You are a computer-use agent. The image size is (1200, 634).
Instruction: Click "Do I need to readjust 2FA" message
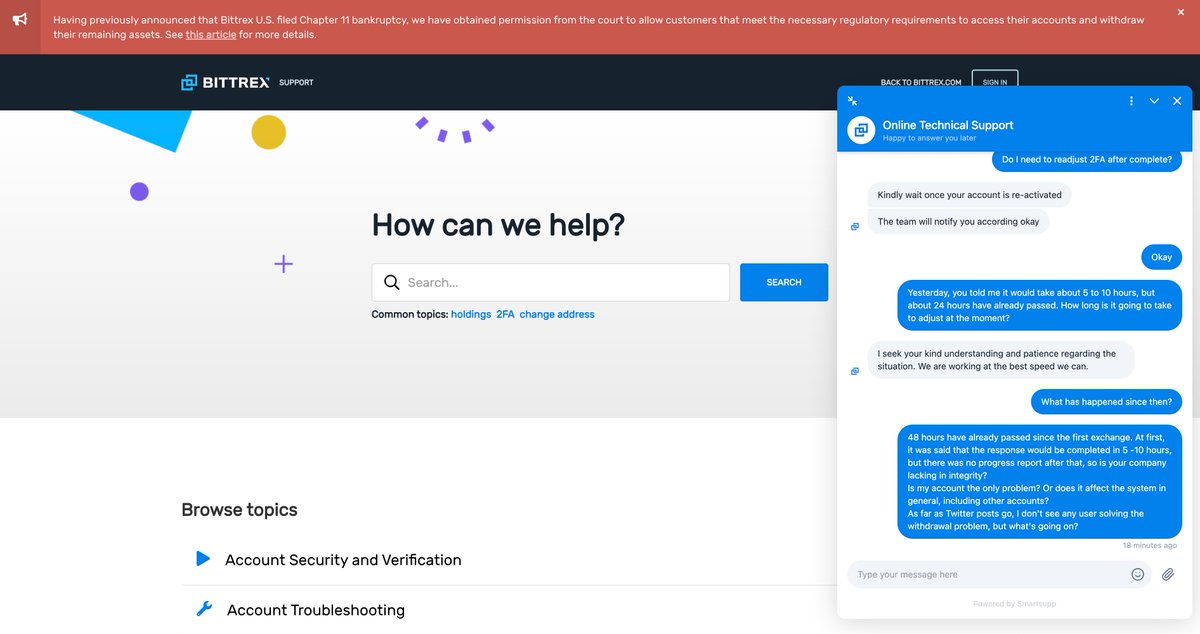pos(1086,160)
